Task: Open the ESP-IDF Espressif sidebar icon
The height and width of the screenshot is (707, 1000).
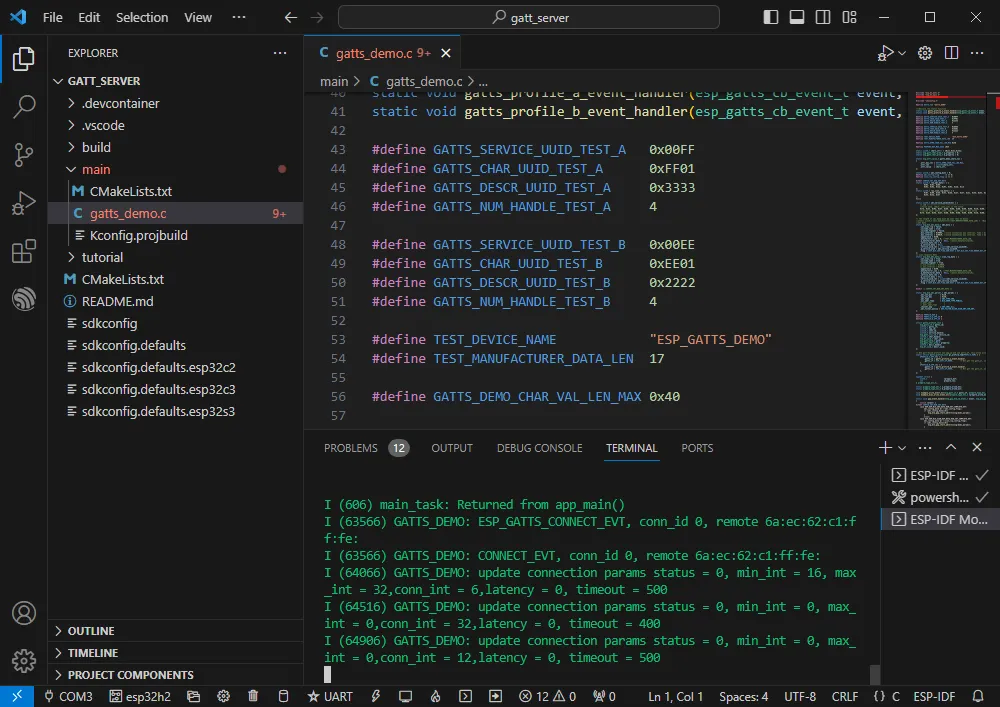Action: point(24,299)
